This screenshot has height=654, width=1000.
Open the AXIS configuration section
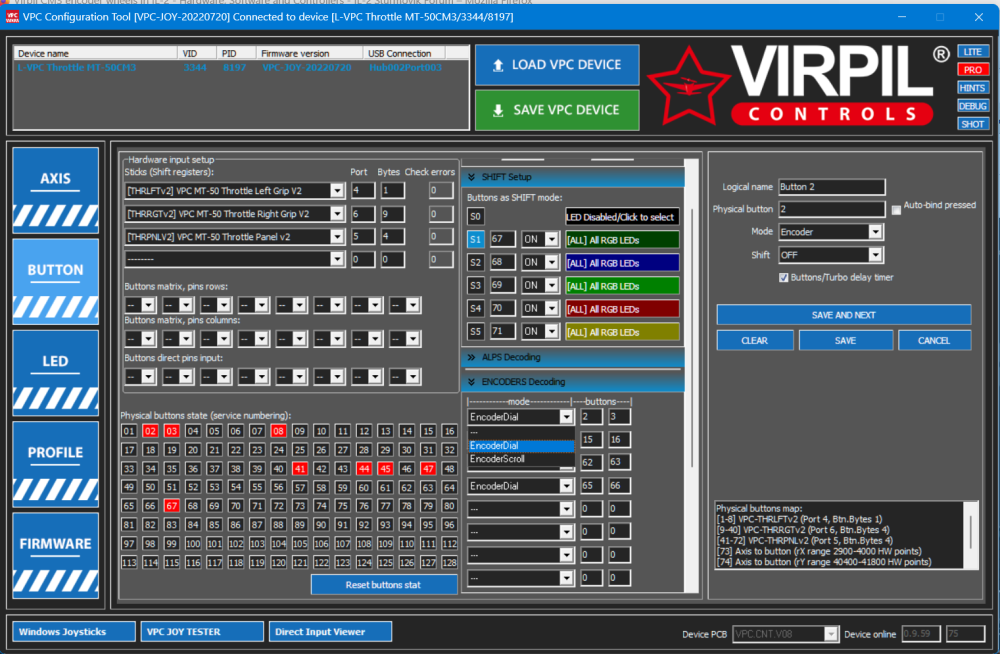pyautogui.click(x=56, y=180)
